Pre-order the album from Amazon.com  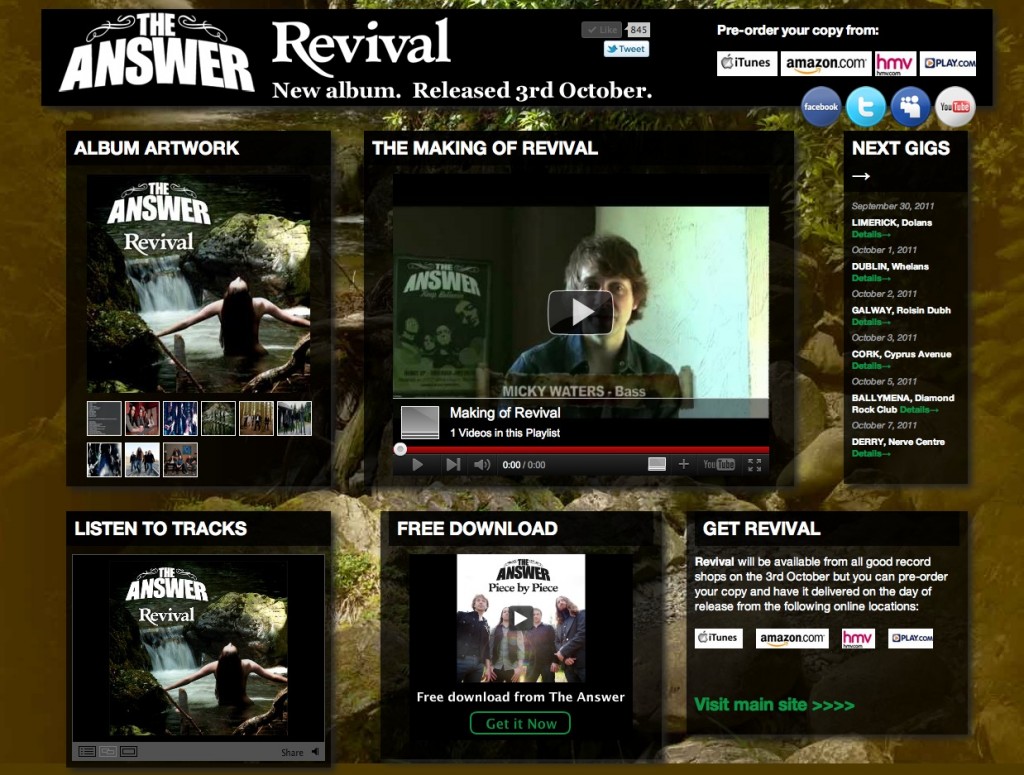[826, 63]
